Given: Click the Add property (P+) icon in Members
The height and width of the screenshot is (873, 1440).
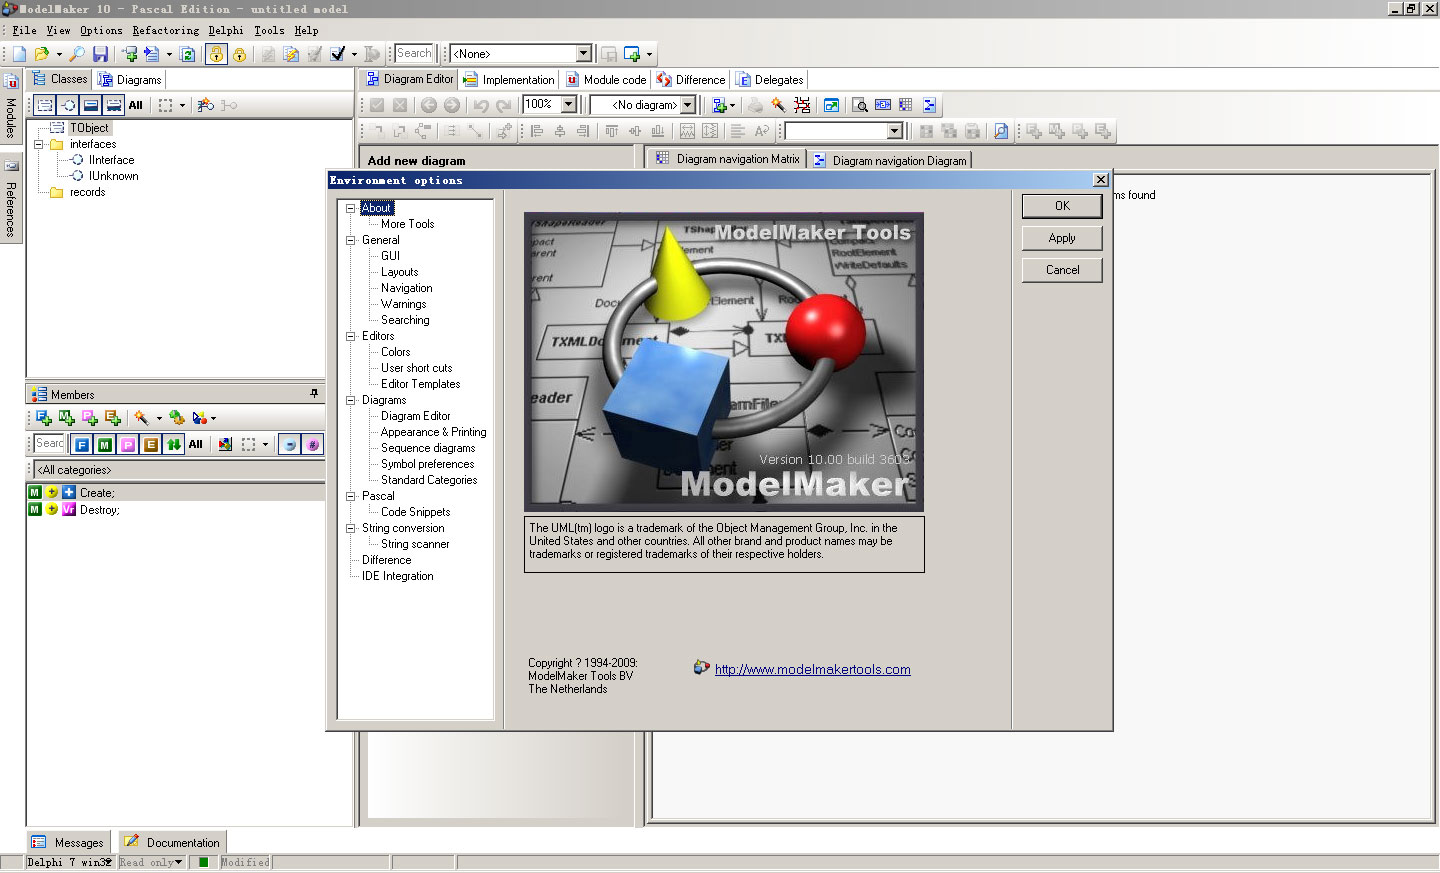Looking at the screenshot, I should click(89, 418).
